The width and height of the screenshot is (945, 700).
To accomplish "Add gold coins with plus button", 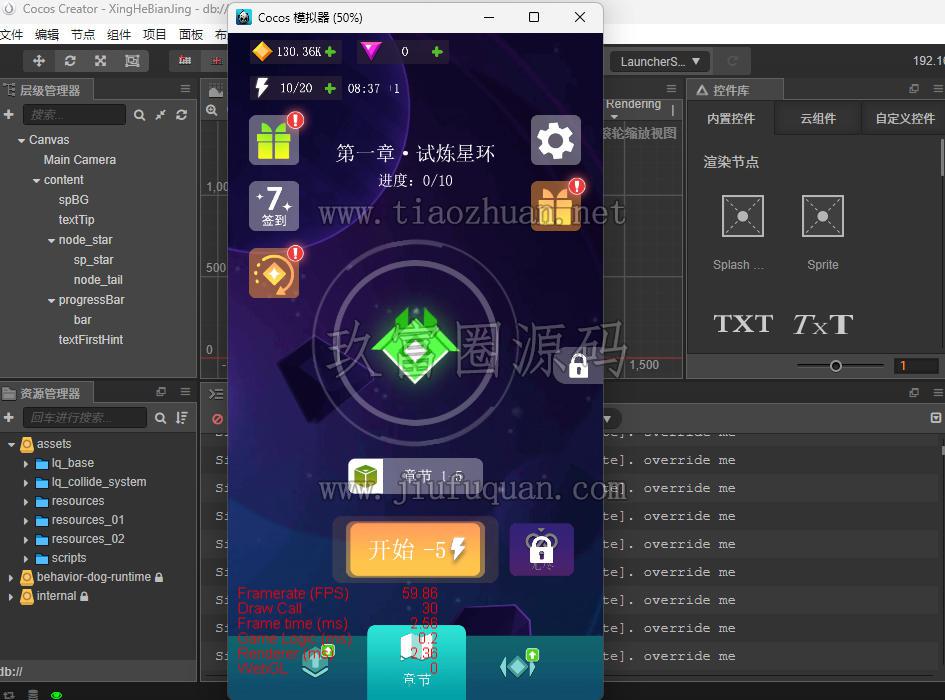I will [x=330, y=52].
